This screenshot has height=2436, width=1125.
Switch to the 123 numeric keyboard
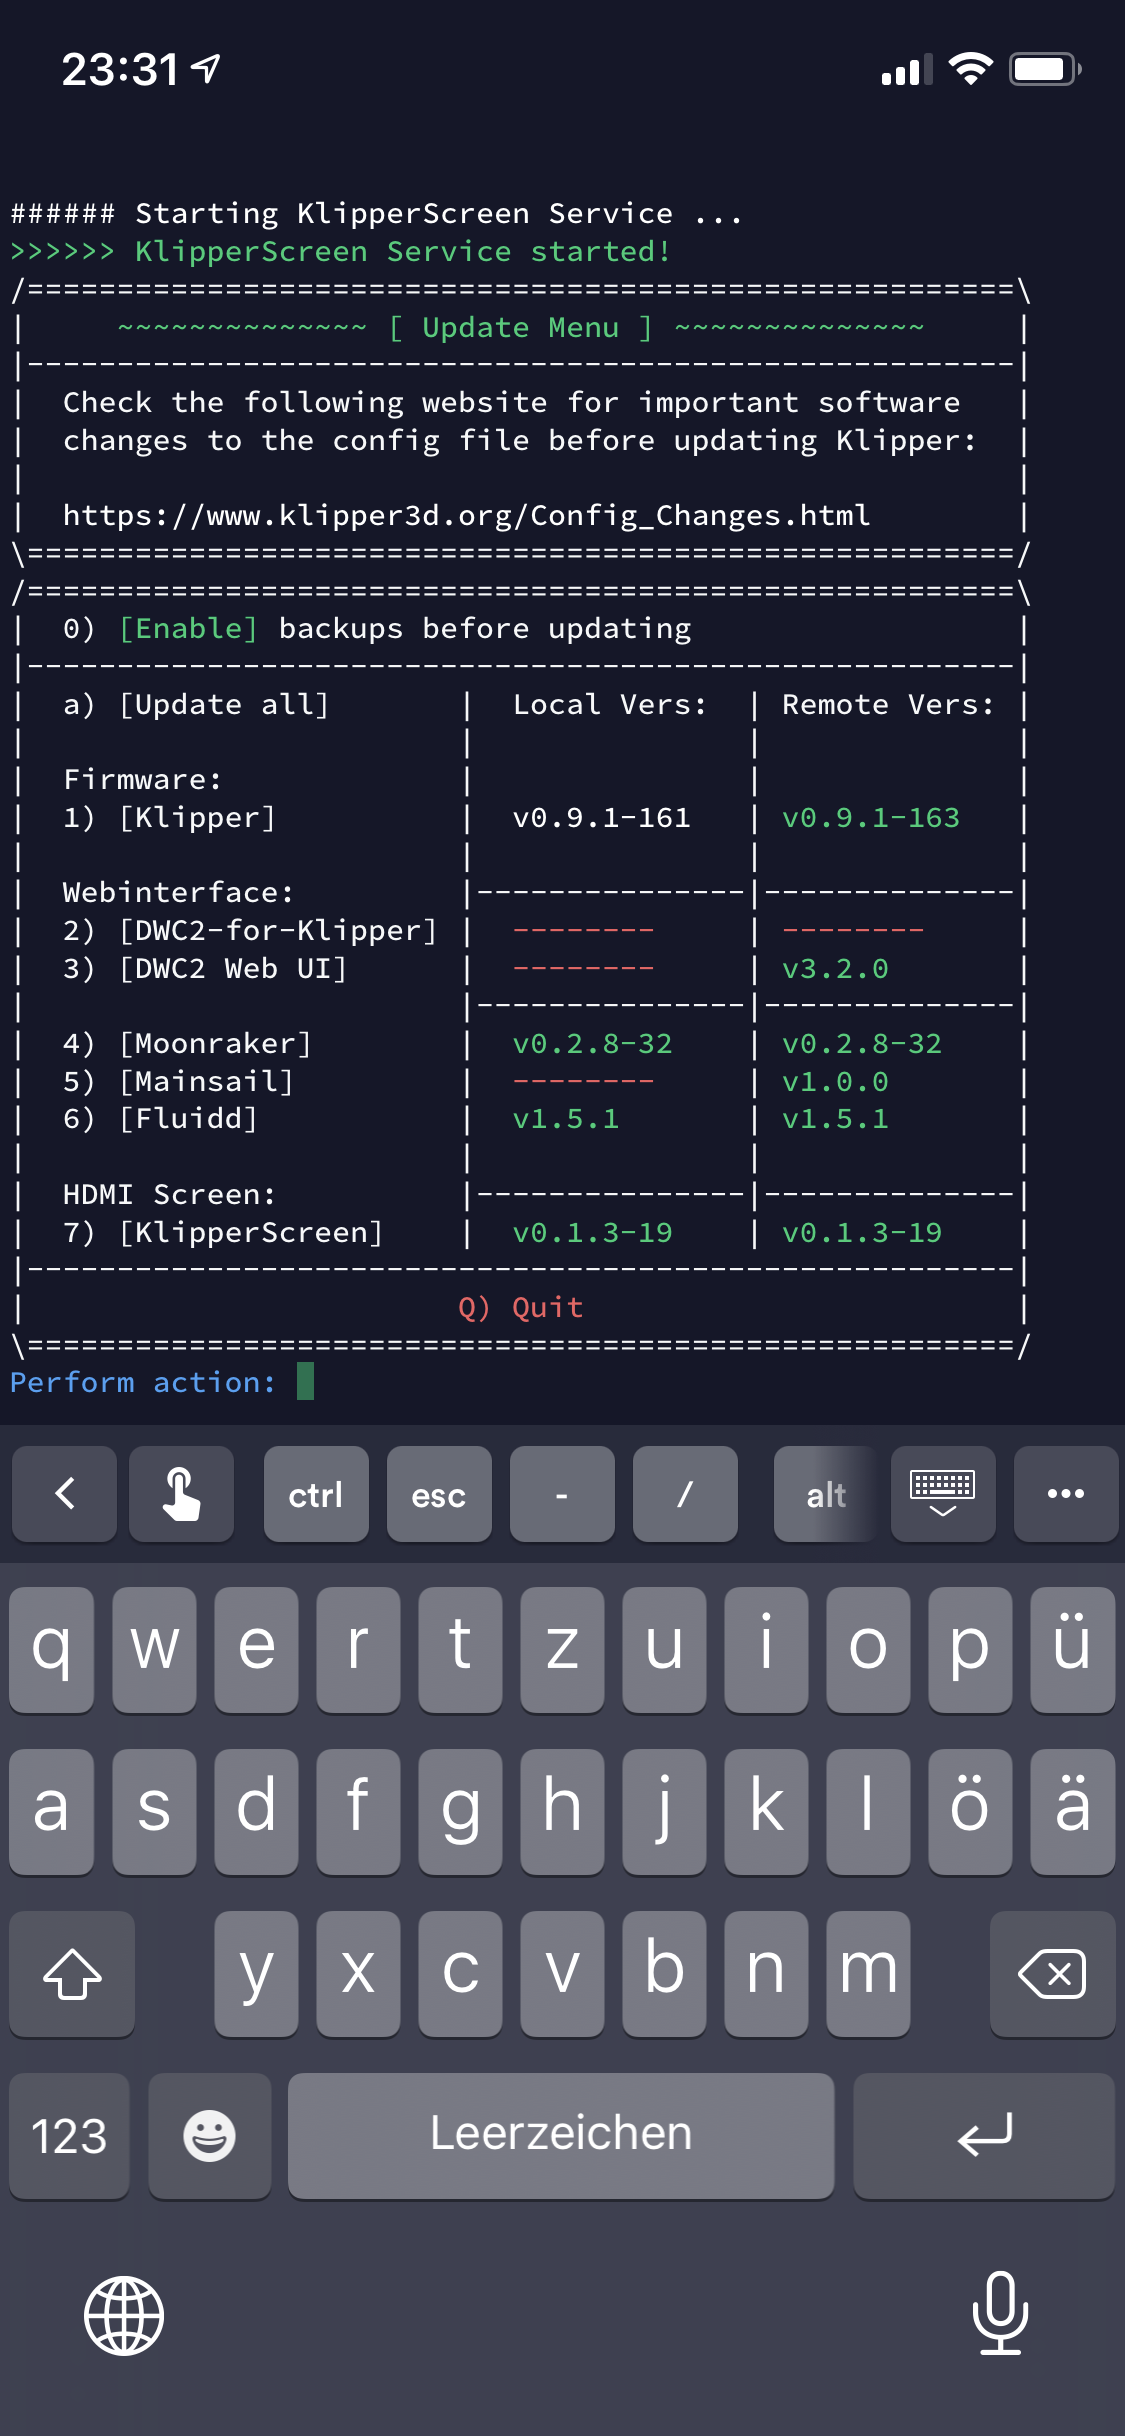69,2136
